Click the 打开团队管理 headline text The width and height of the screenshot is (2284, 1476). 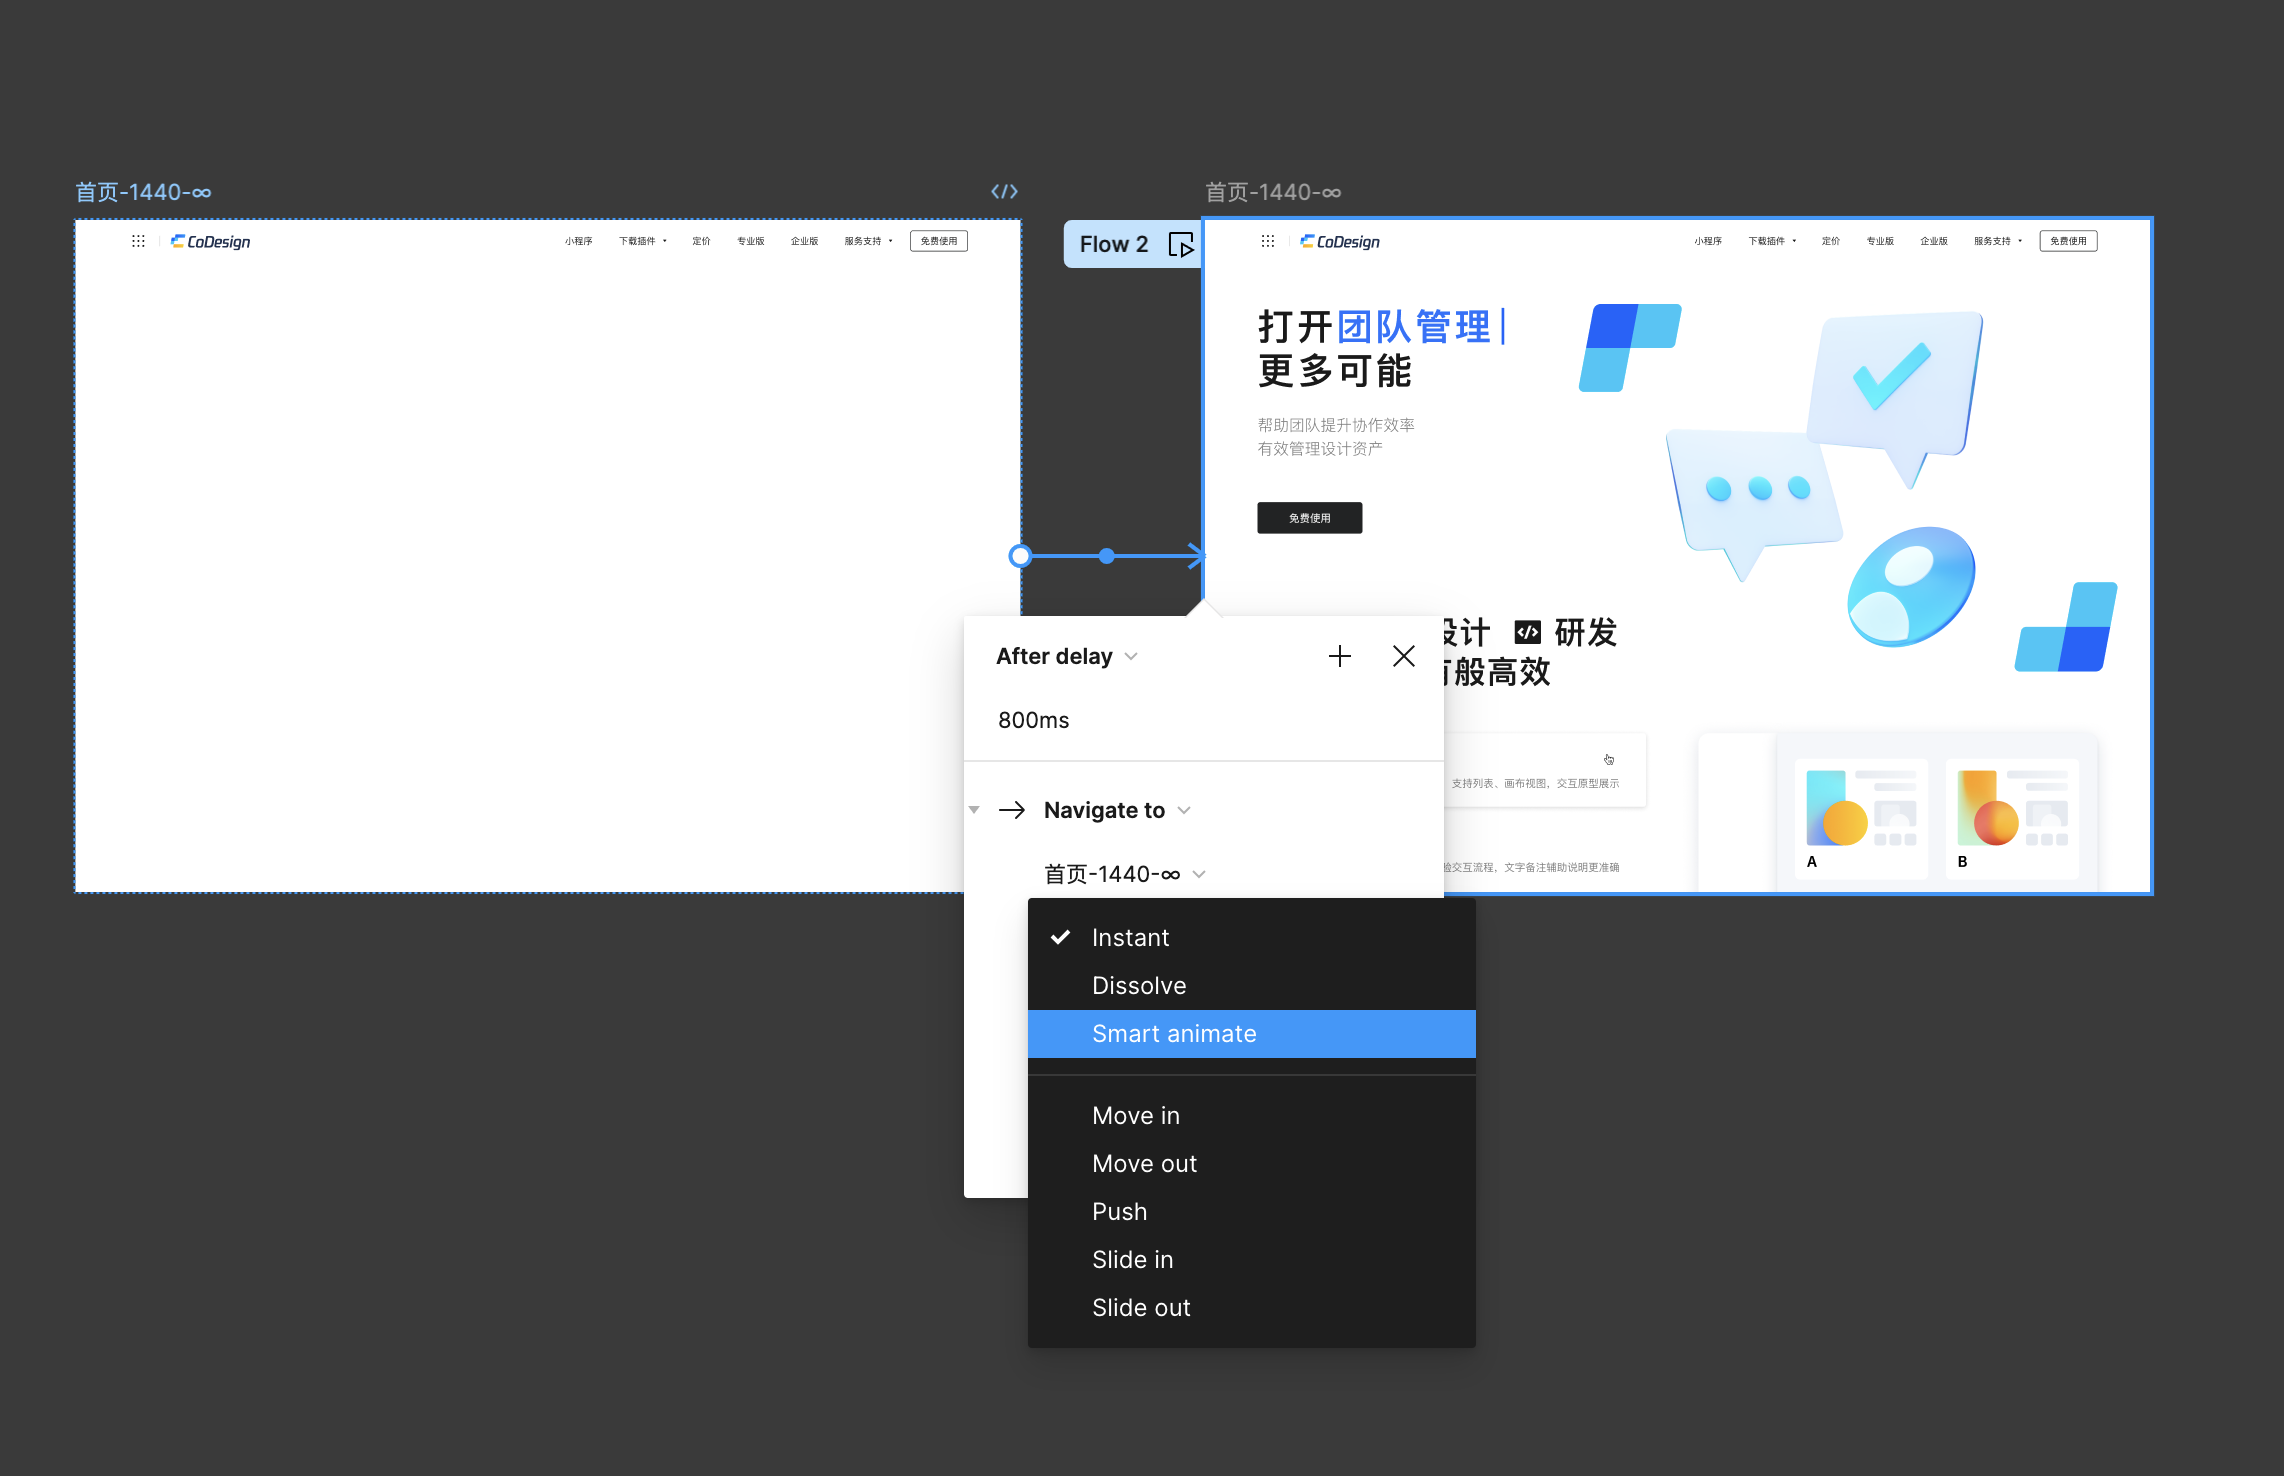[x=1375, y=327]
